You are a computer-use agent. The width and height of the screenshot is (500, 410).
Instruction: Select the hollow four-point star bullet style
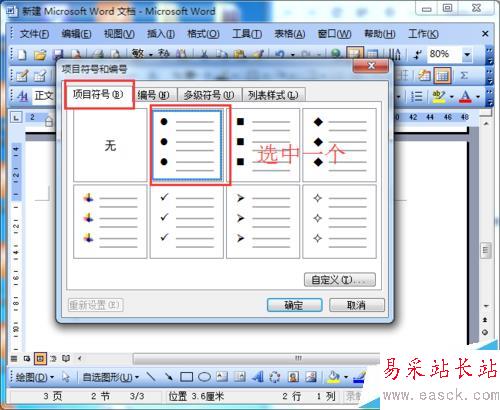(x=339, y=222)
